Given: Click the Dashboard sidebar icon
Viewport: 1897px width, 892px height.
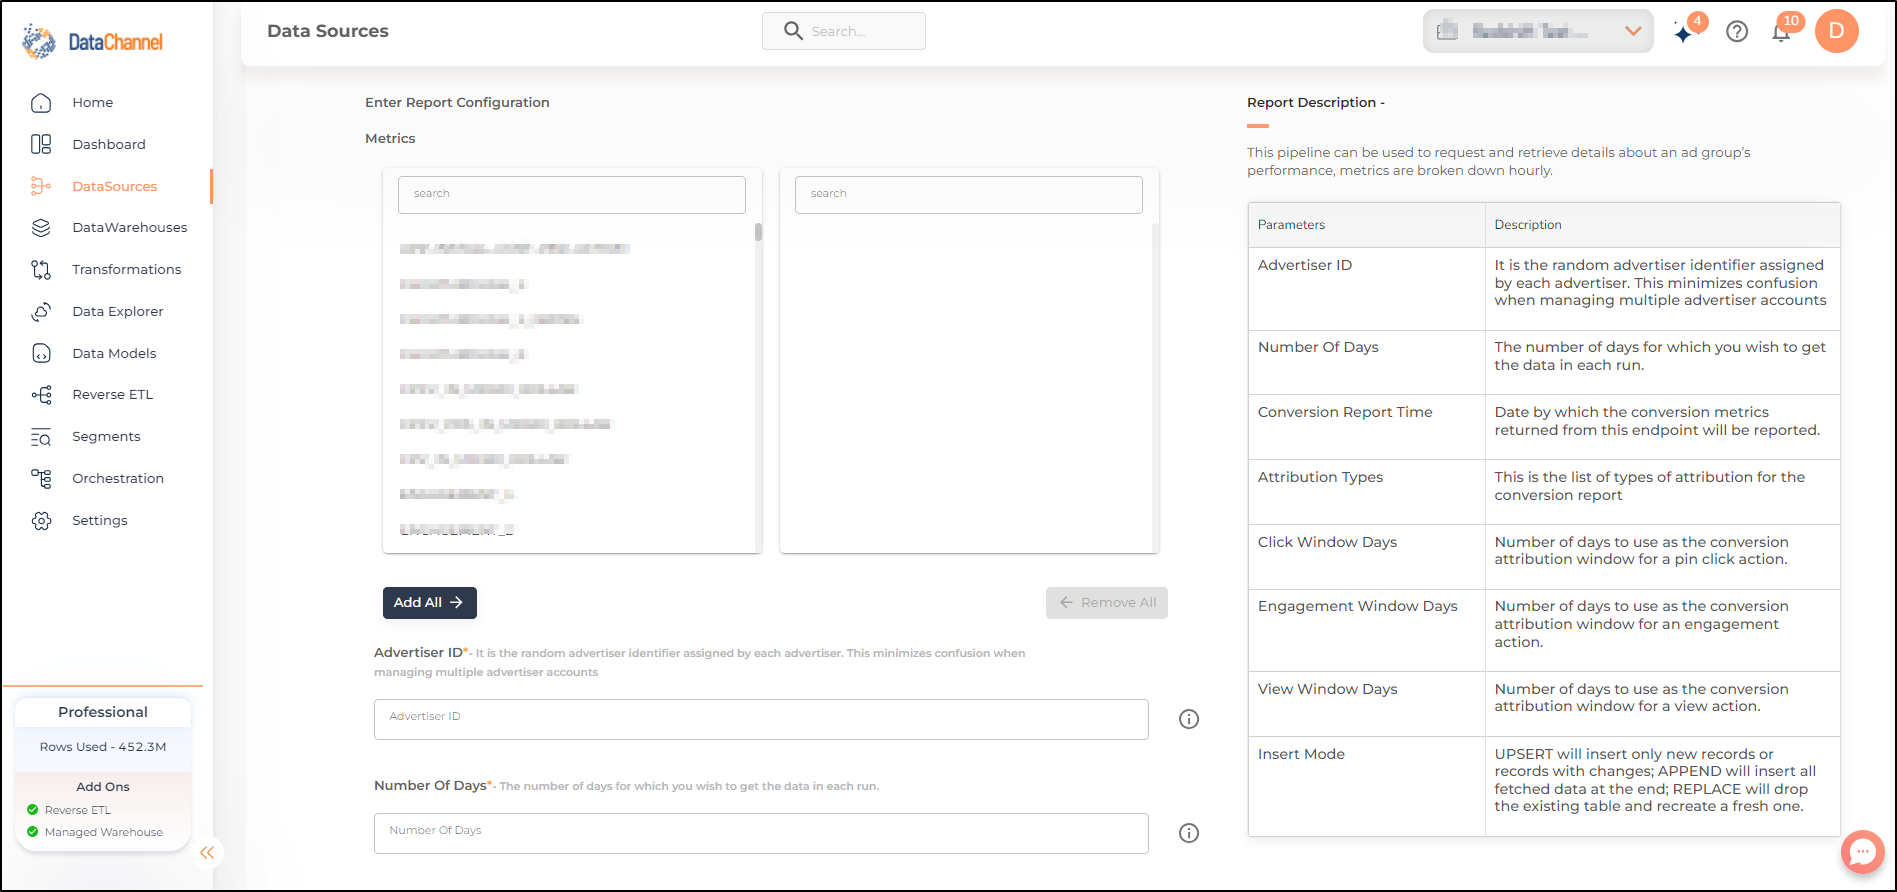Looking at the screenshot, I should [x=41, y=144].
